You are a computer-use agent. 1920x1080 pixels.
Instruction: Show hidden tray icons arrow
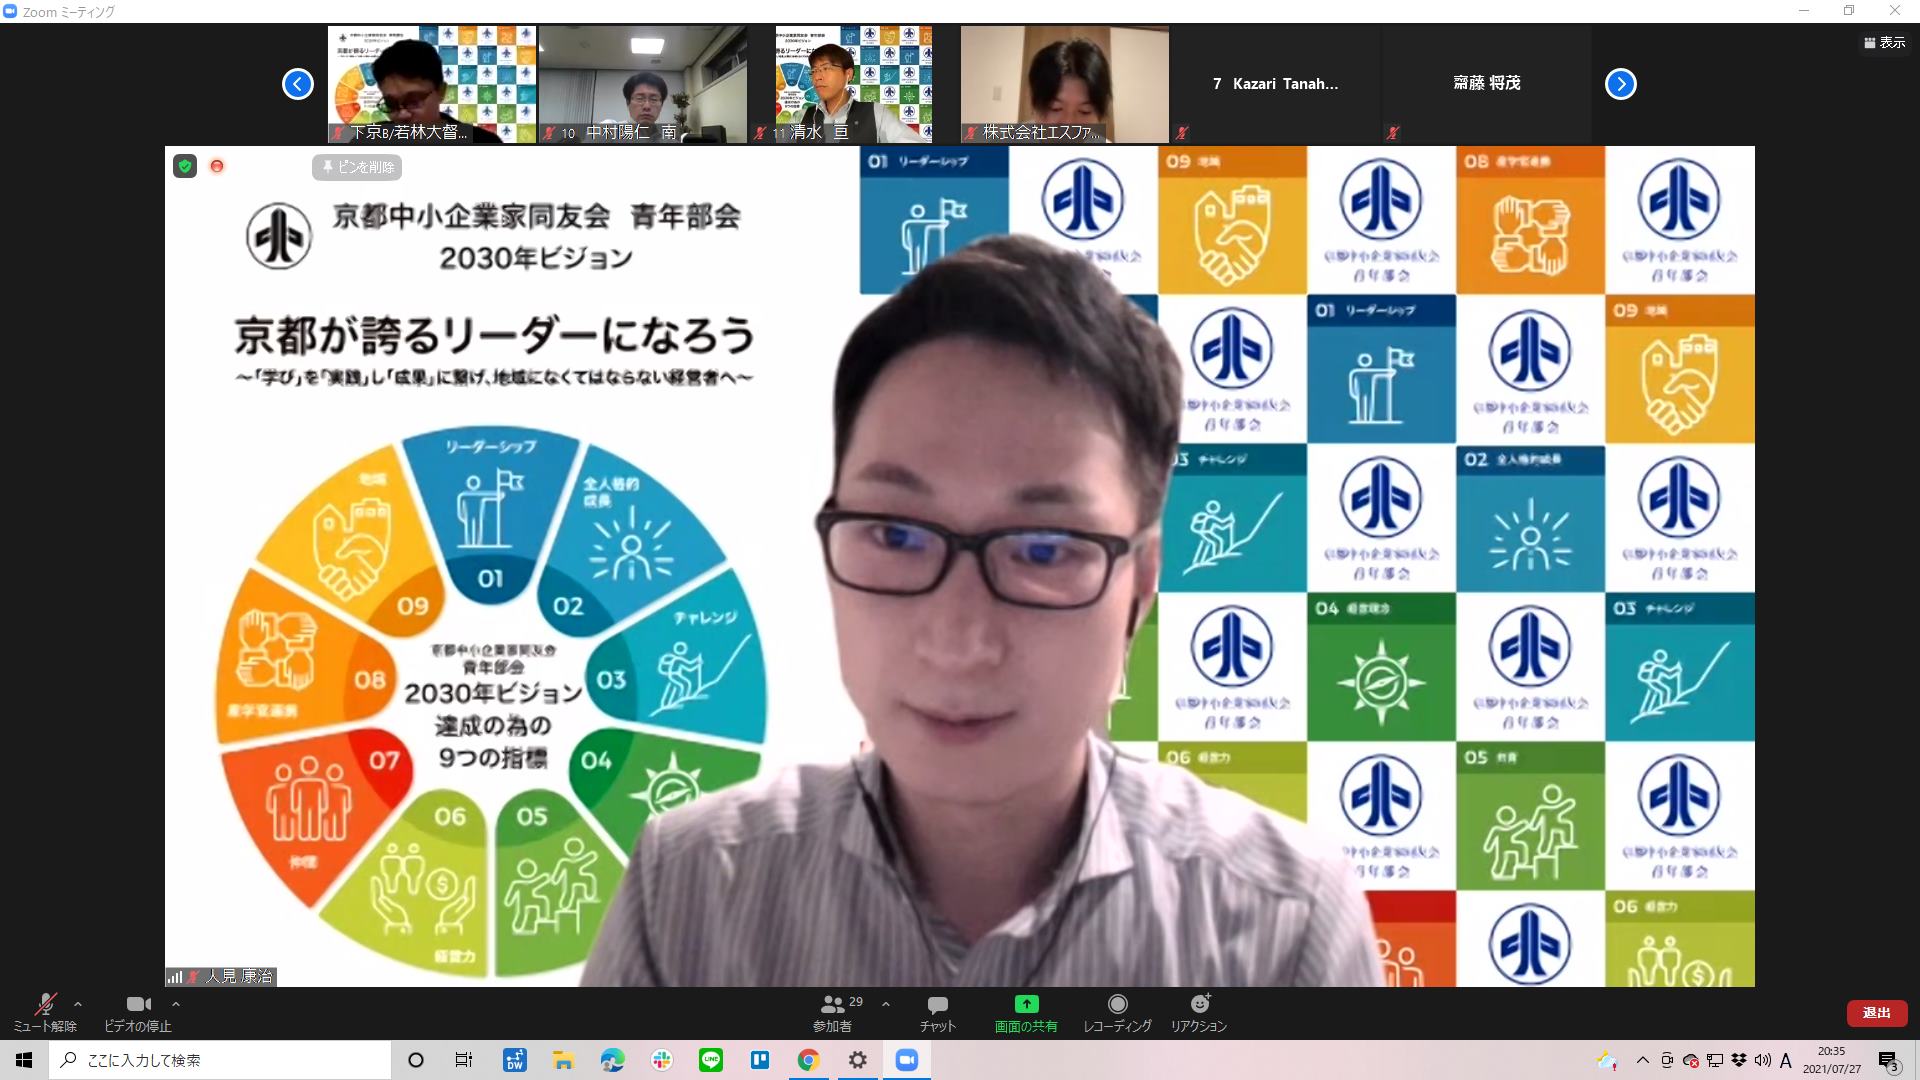click(1642, 1060)
